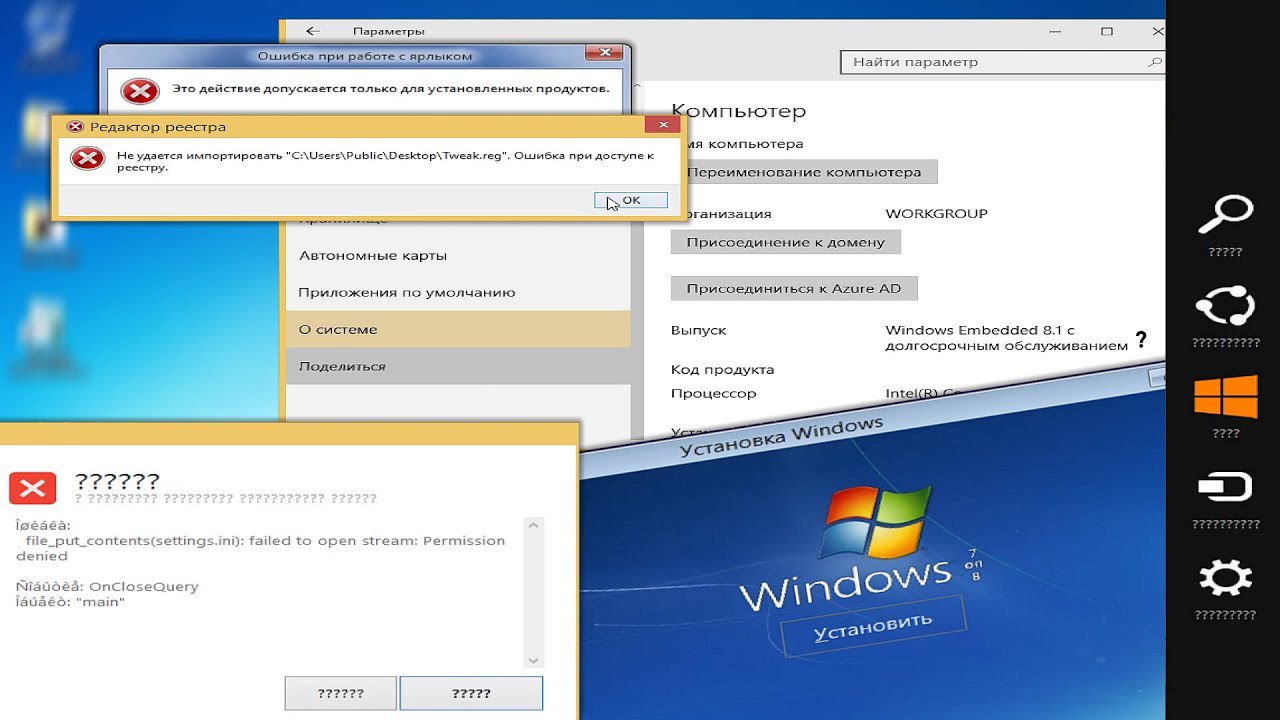Click the Переименование компьютера button
This screenshot has height=720, width=1280.
pyautogui.click(x=804, y=172)
